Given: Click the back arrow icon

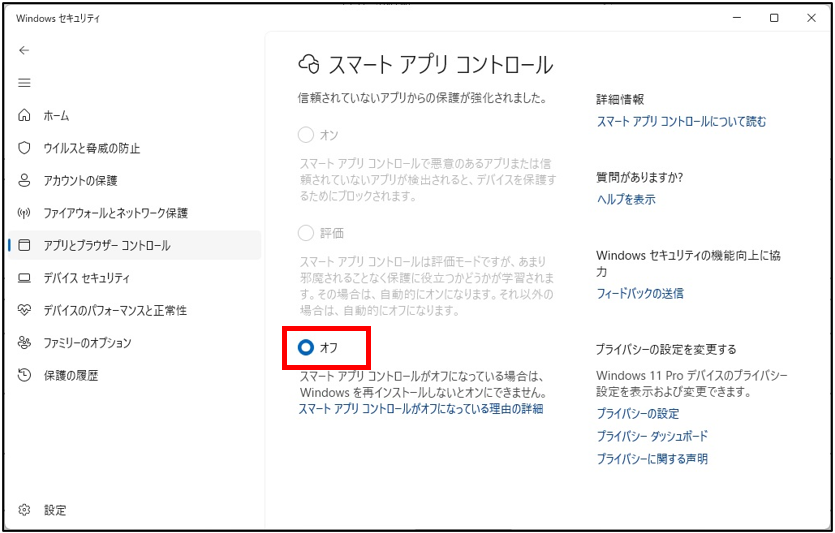Looking at the screenshot, I should point(24,50).
